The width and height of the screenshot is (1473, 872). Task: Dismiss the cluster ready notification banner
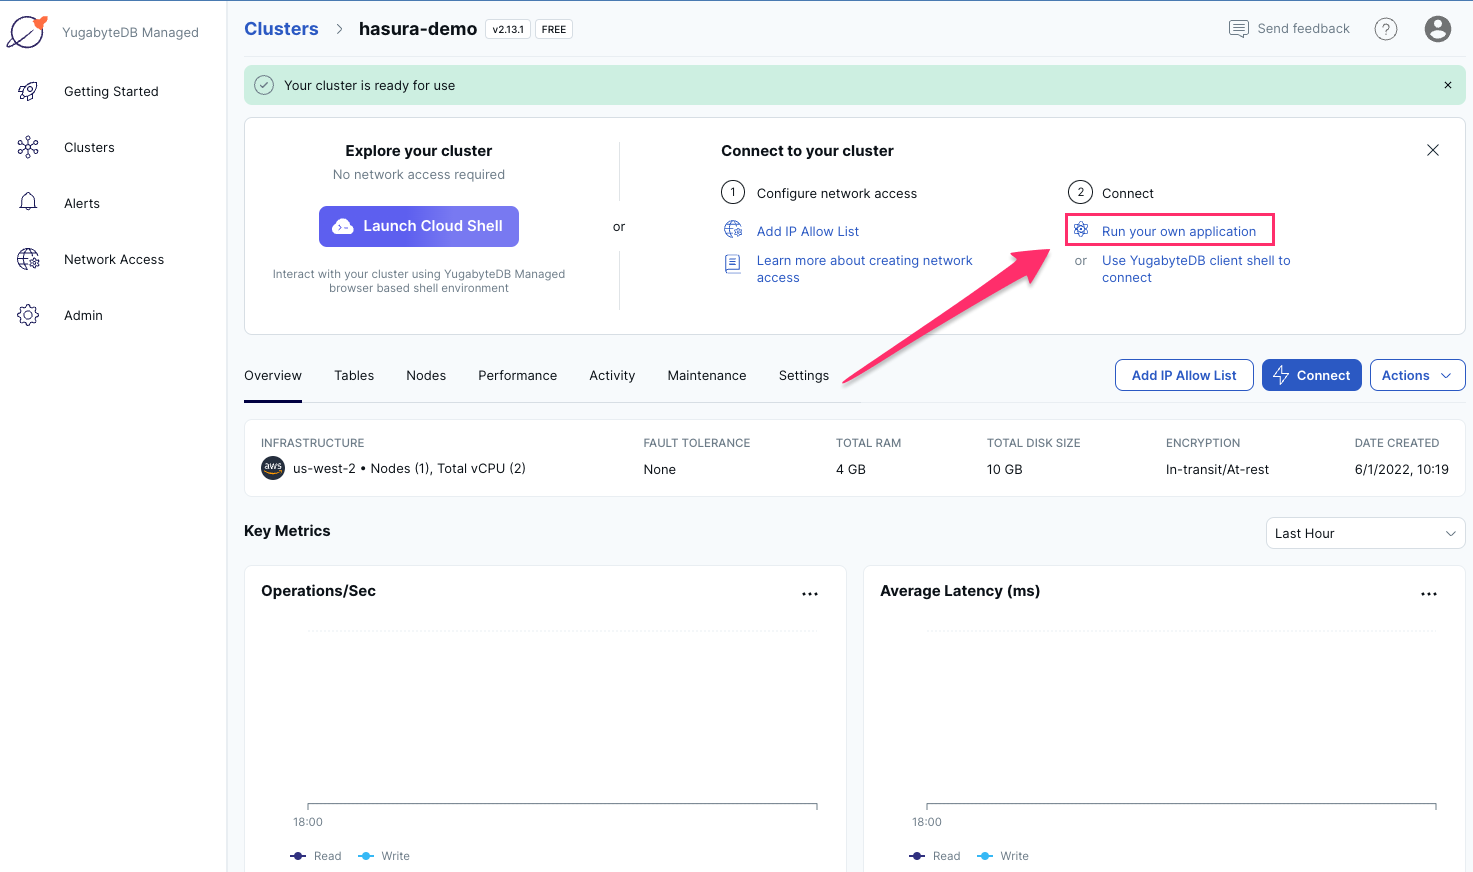pyautogui.click(x=1448, y=85)
